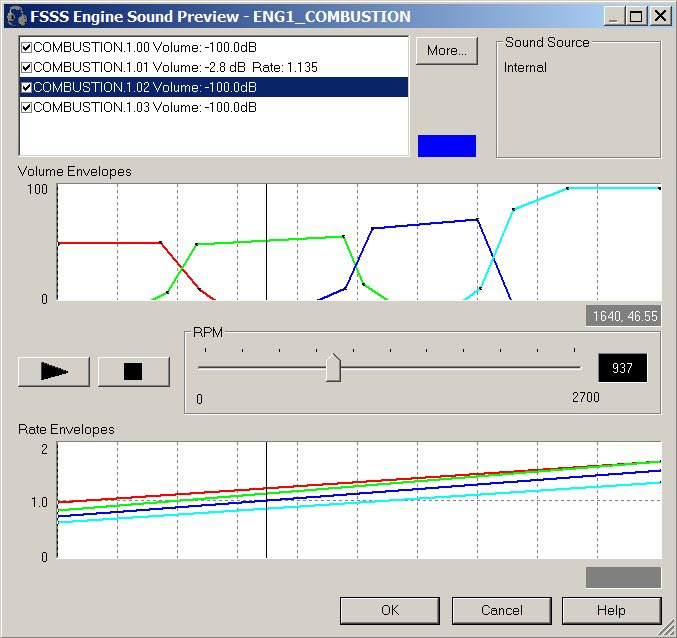Uncheck COMBUSTION.1.01 checkbox
677x638 pixels.
pyautogui.click(x=27, y=67)
